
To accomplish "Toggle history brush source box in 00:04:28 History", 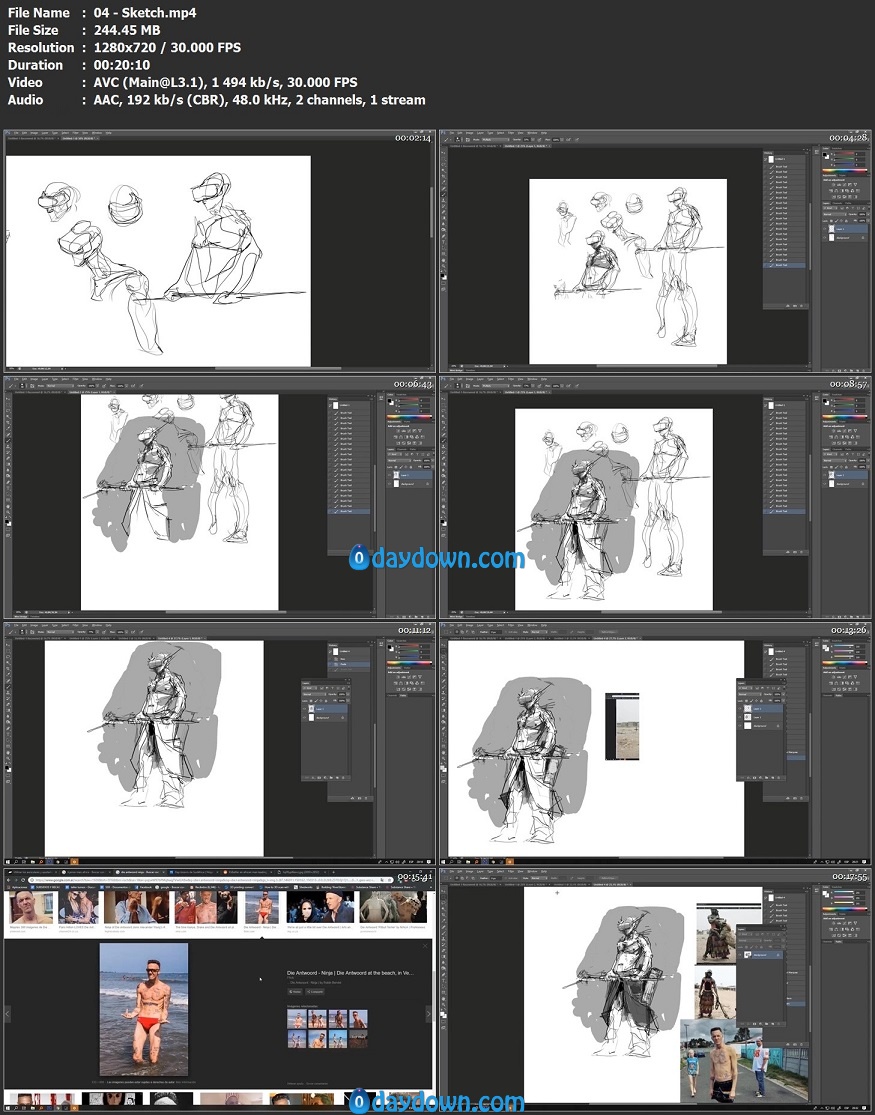I will 765,159.
